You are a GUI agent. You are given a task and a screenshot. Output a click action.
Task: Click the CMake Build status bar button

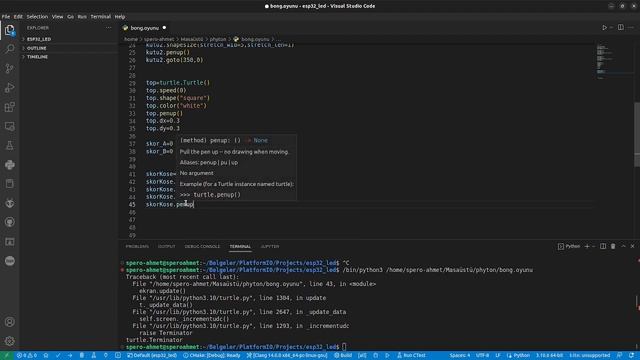click(343, 356)
